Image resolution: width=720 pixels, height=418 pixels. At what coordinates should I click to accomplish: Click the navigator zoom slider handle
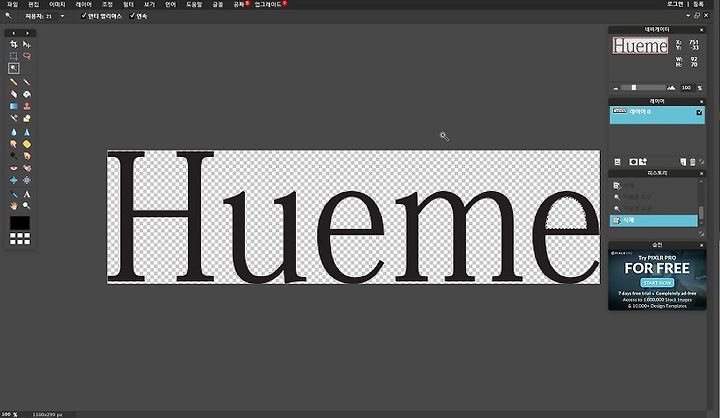(634, 88)
